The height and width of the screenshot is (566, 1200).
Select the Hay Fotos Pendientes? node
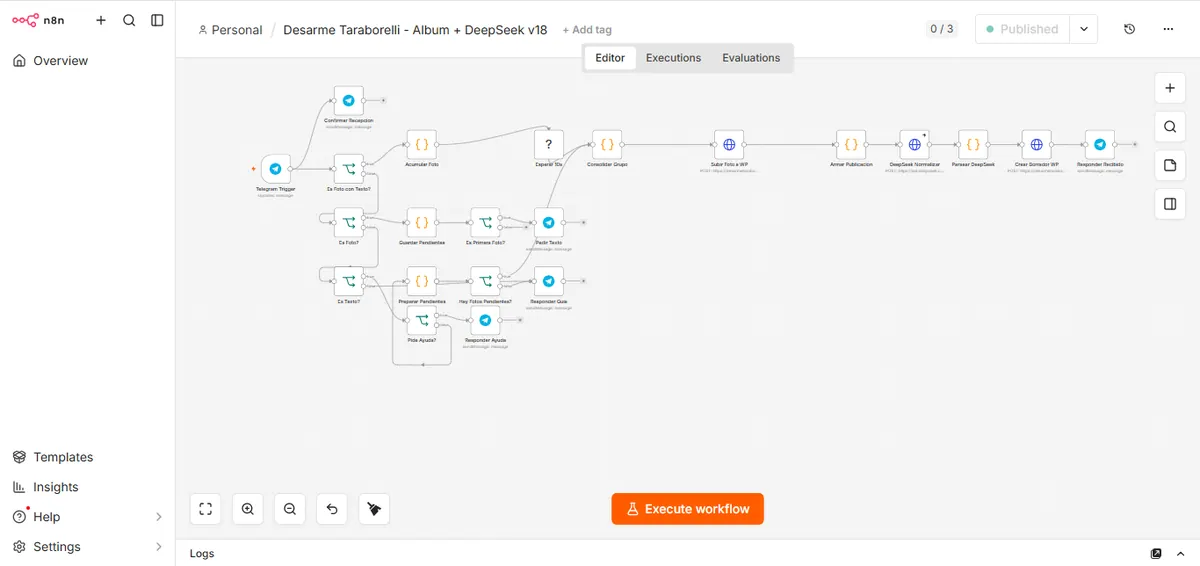click(485, 281)
